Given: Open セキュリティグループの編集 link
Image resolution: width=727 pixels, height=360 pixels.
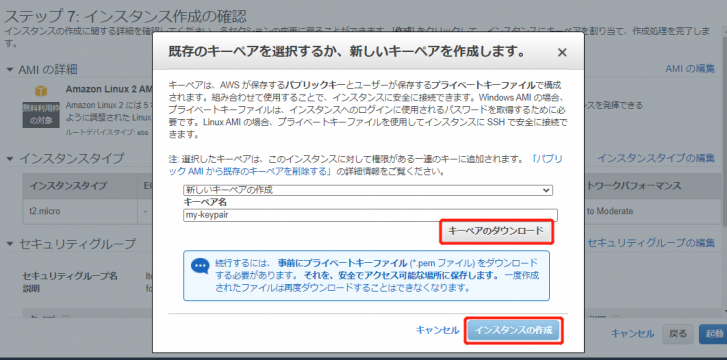Looking at the screenshot, I should 651,243.
